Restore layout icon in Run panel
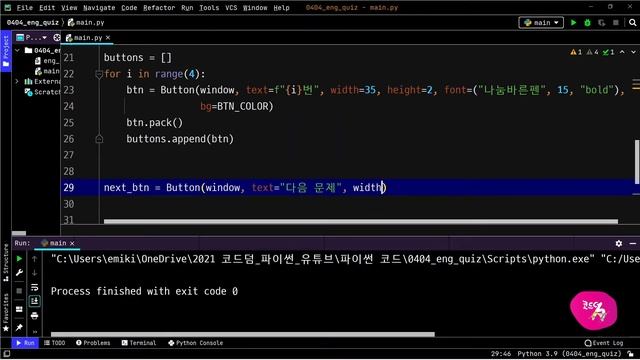The height and width of the screenshot is (360, 640). click(x=19, y=309)
